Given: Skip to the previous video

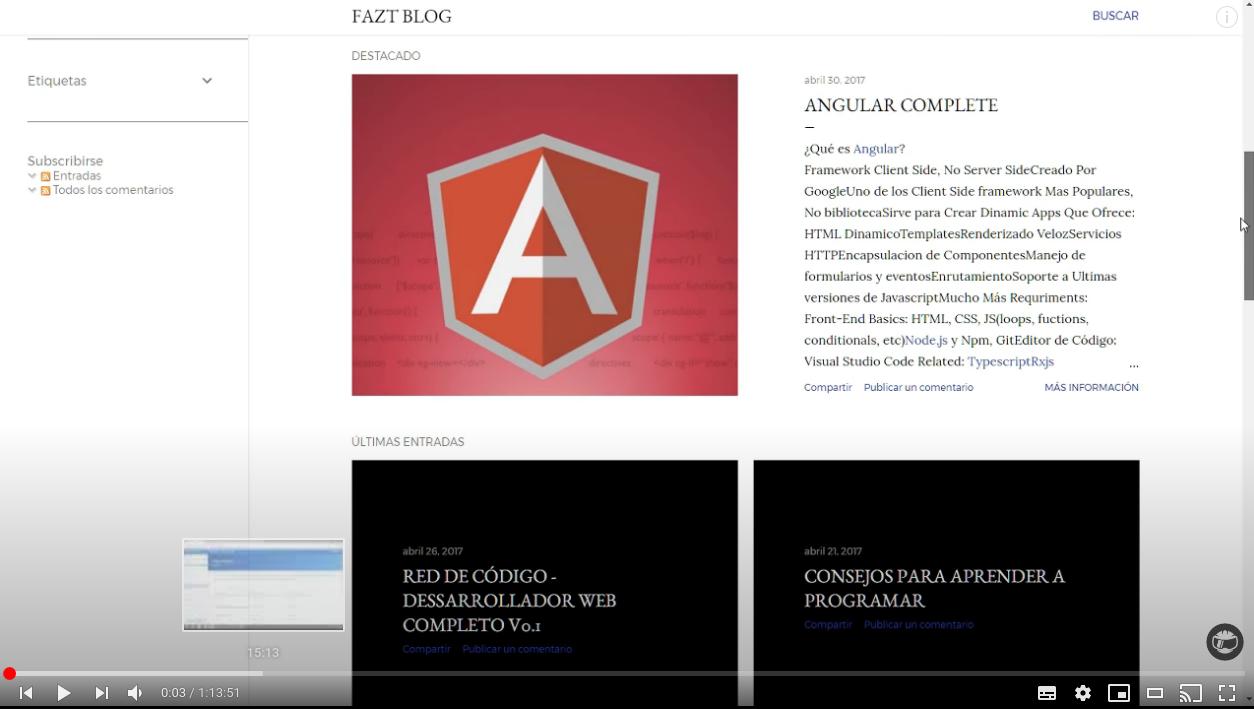Looking at the screenshot, I should click(x=26, y=693).
